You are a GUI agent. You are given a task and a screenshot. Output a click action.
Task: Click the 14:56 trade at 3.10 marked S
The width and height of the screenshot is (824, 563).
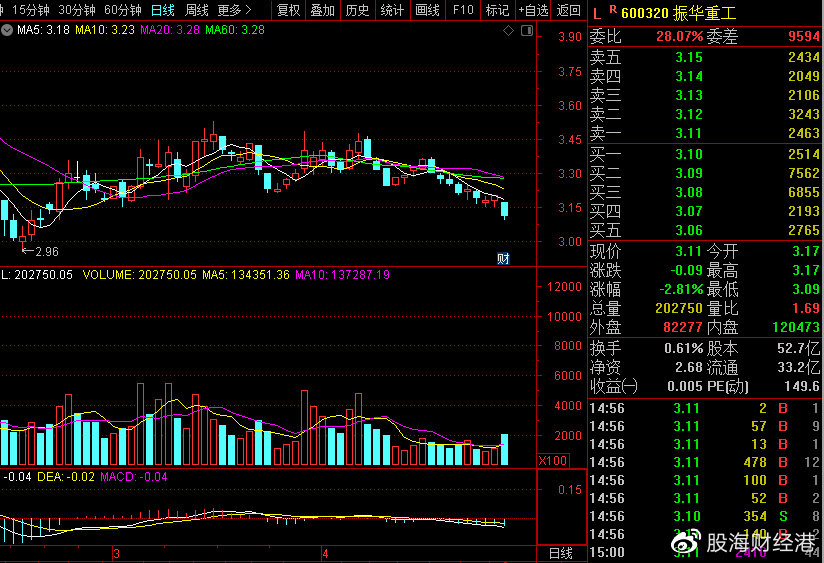705,516
